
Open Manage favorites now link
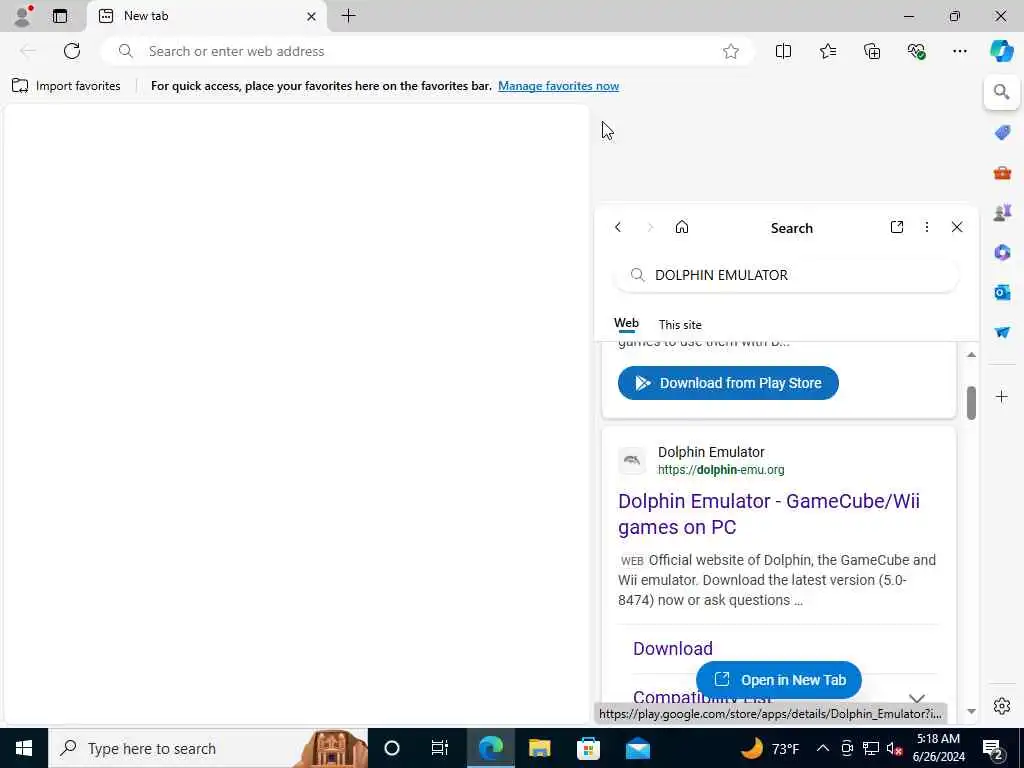click(558, 86)
